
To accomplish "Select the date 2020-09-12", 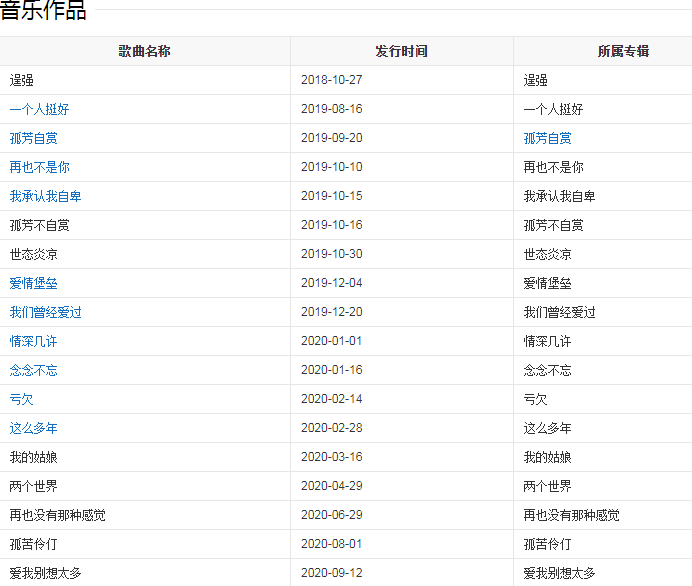I will [x=331, y=573].
